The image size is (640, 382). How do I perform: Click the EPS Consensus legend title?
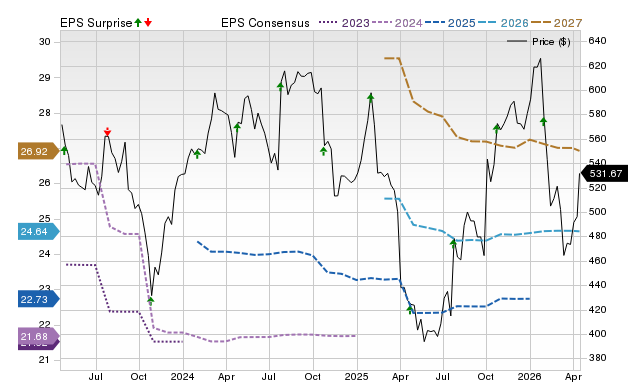click(265, 23)
